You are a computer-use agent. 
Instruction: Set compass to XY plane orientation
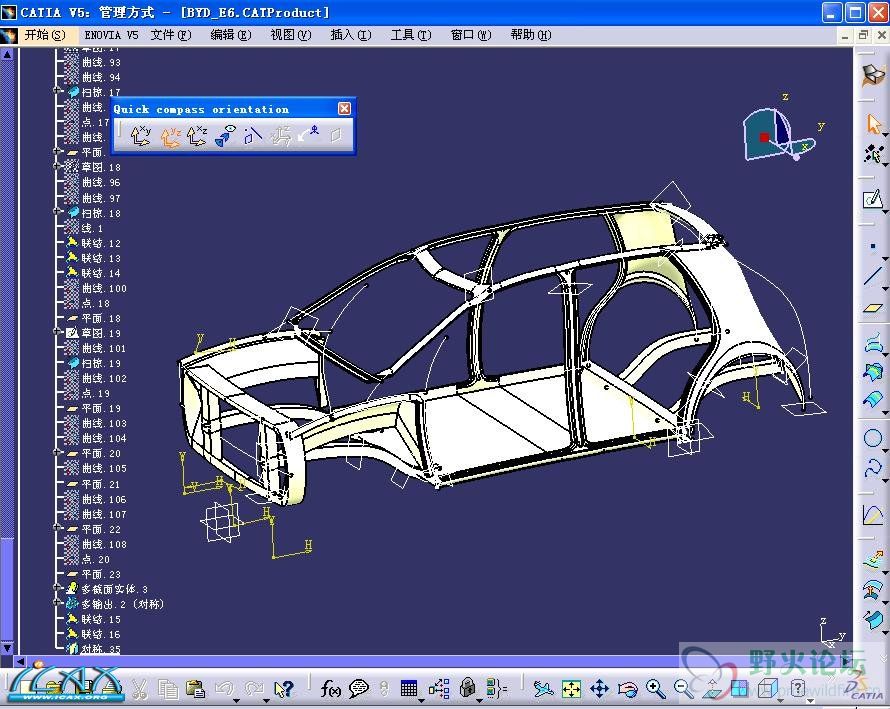point(140,136)
